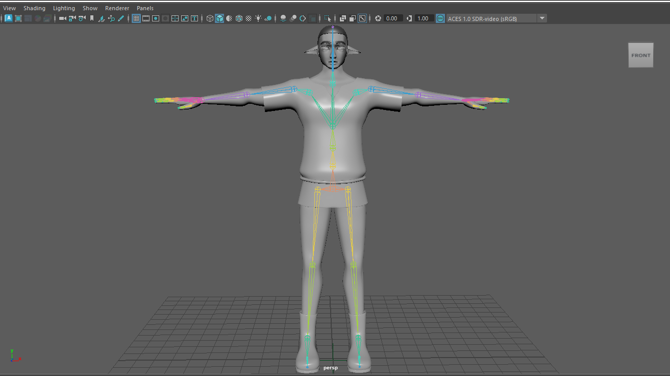The height and width of the screenshot is (376, 670).
Task: Click the exposure icon beside 0.00
Action: (x=378, y=18)
